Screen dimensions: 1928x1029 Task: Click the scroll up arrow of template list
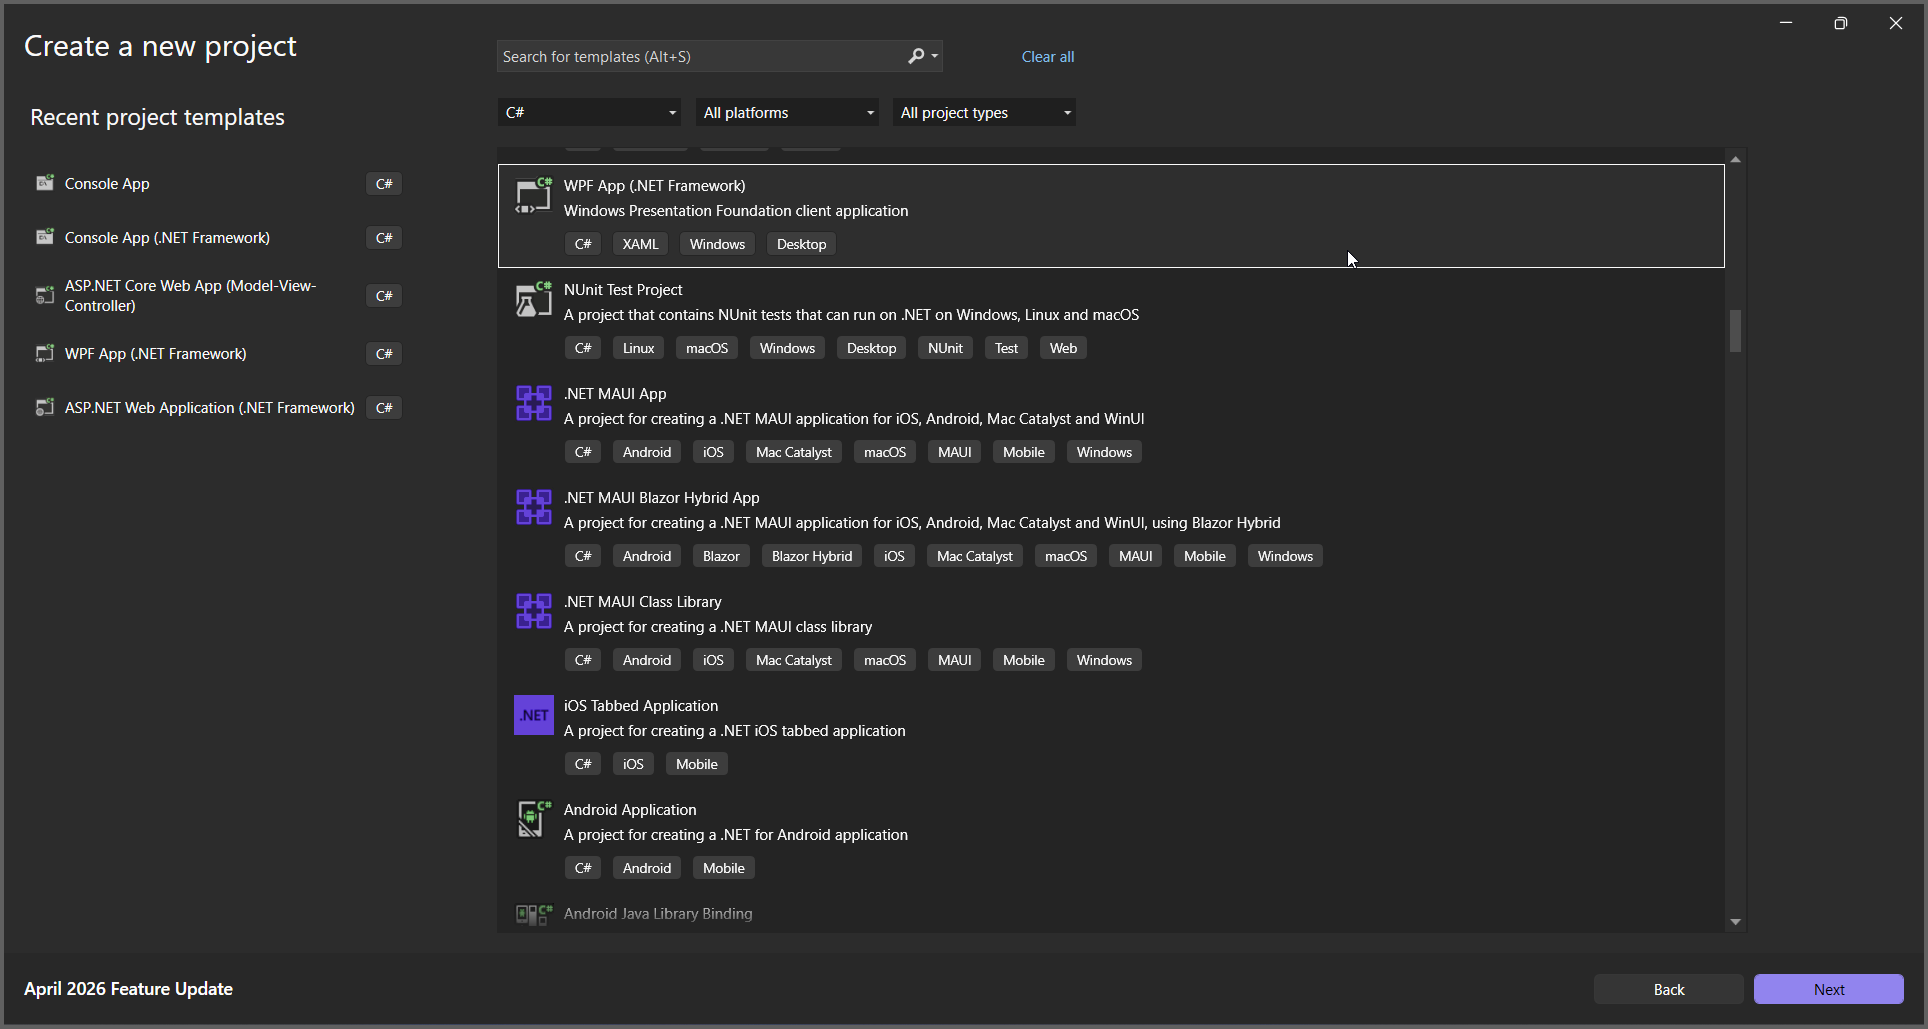(x=1735, y=159)
